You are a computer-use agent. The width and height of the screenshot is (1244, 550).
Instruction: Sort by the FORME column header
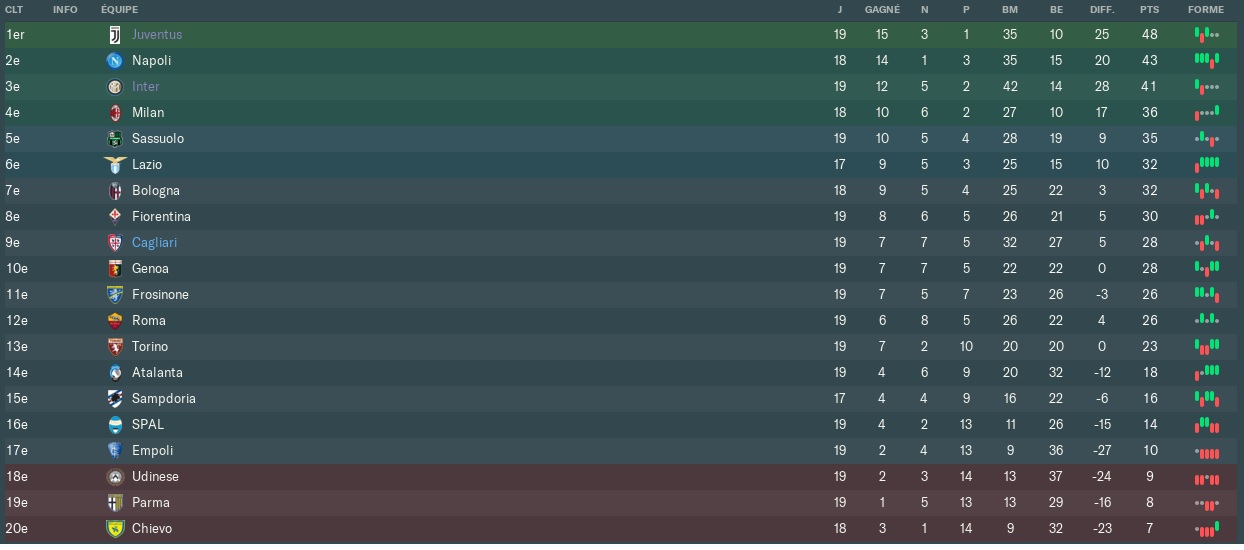pyautogui.click(x=1205, y=10)
